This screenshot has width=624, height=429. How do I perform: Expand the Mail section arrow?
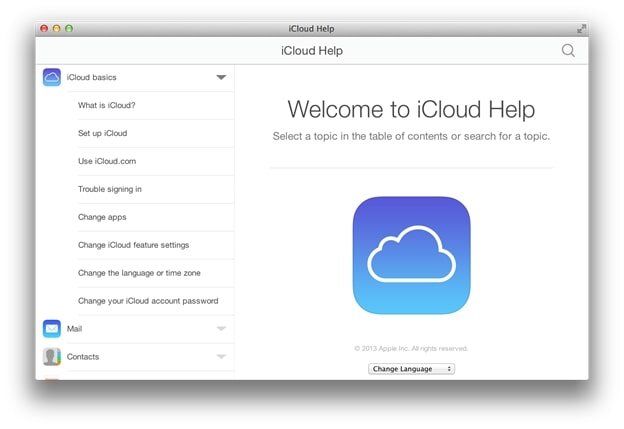(221, 329)
